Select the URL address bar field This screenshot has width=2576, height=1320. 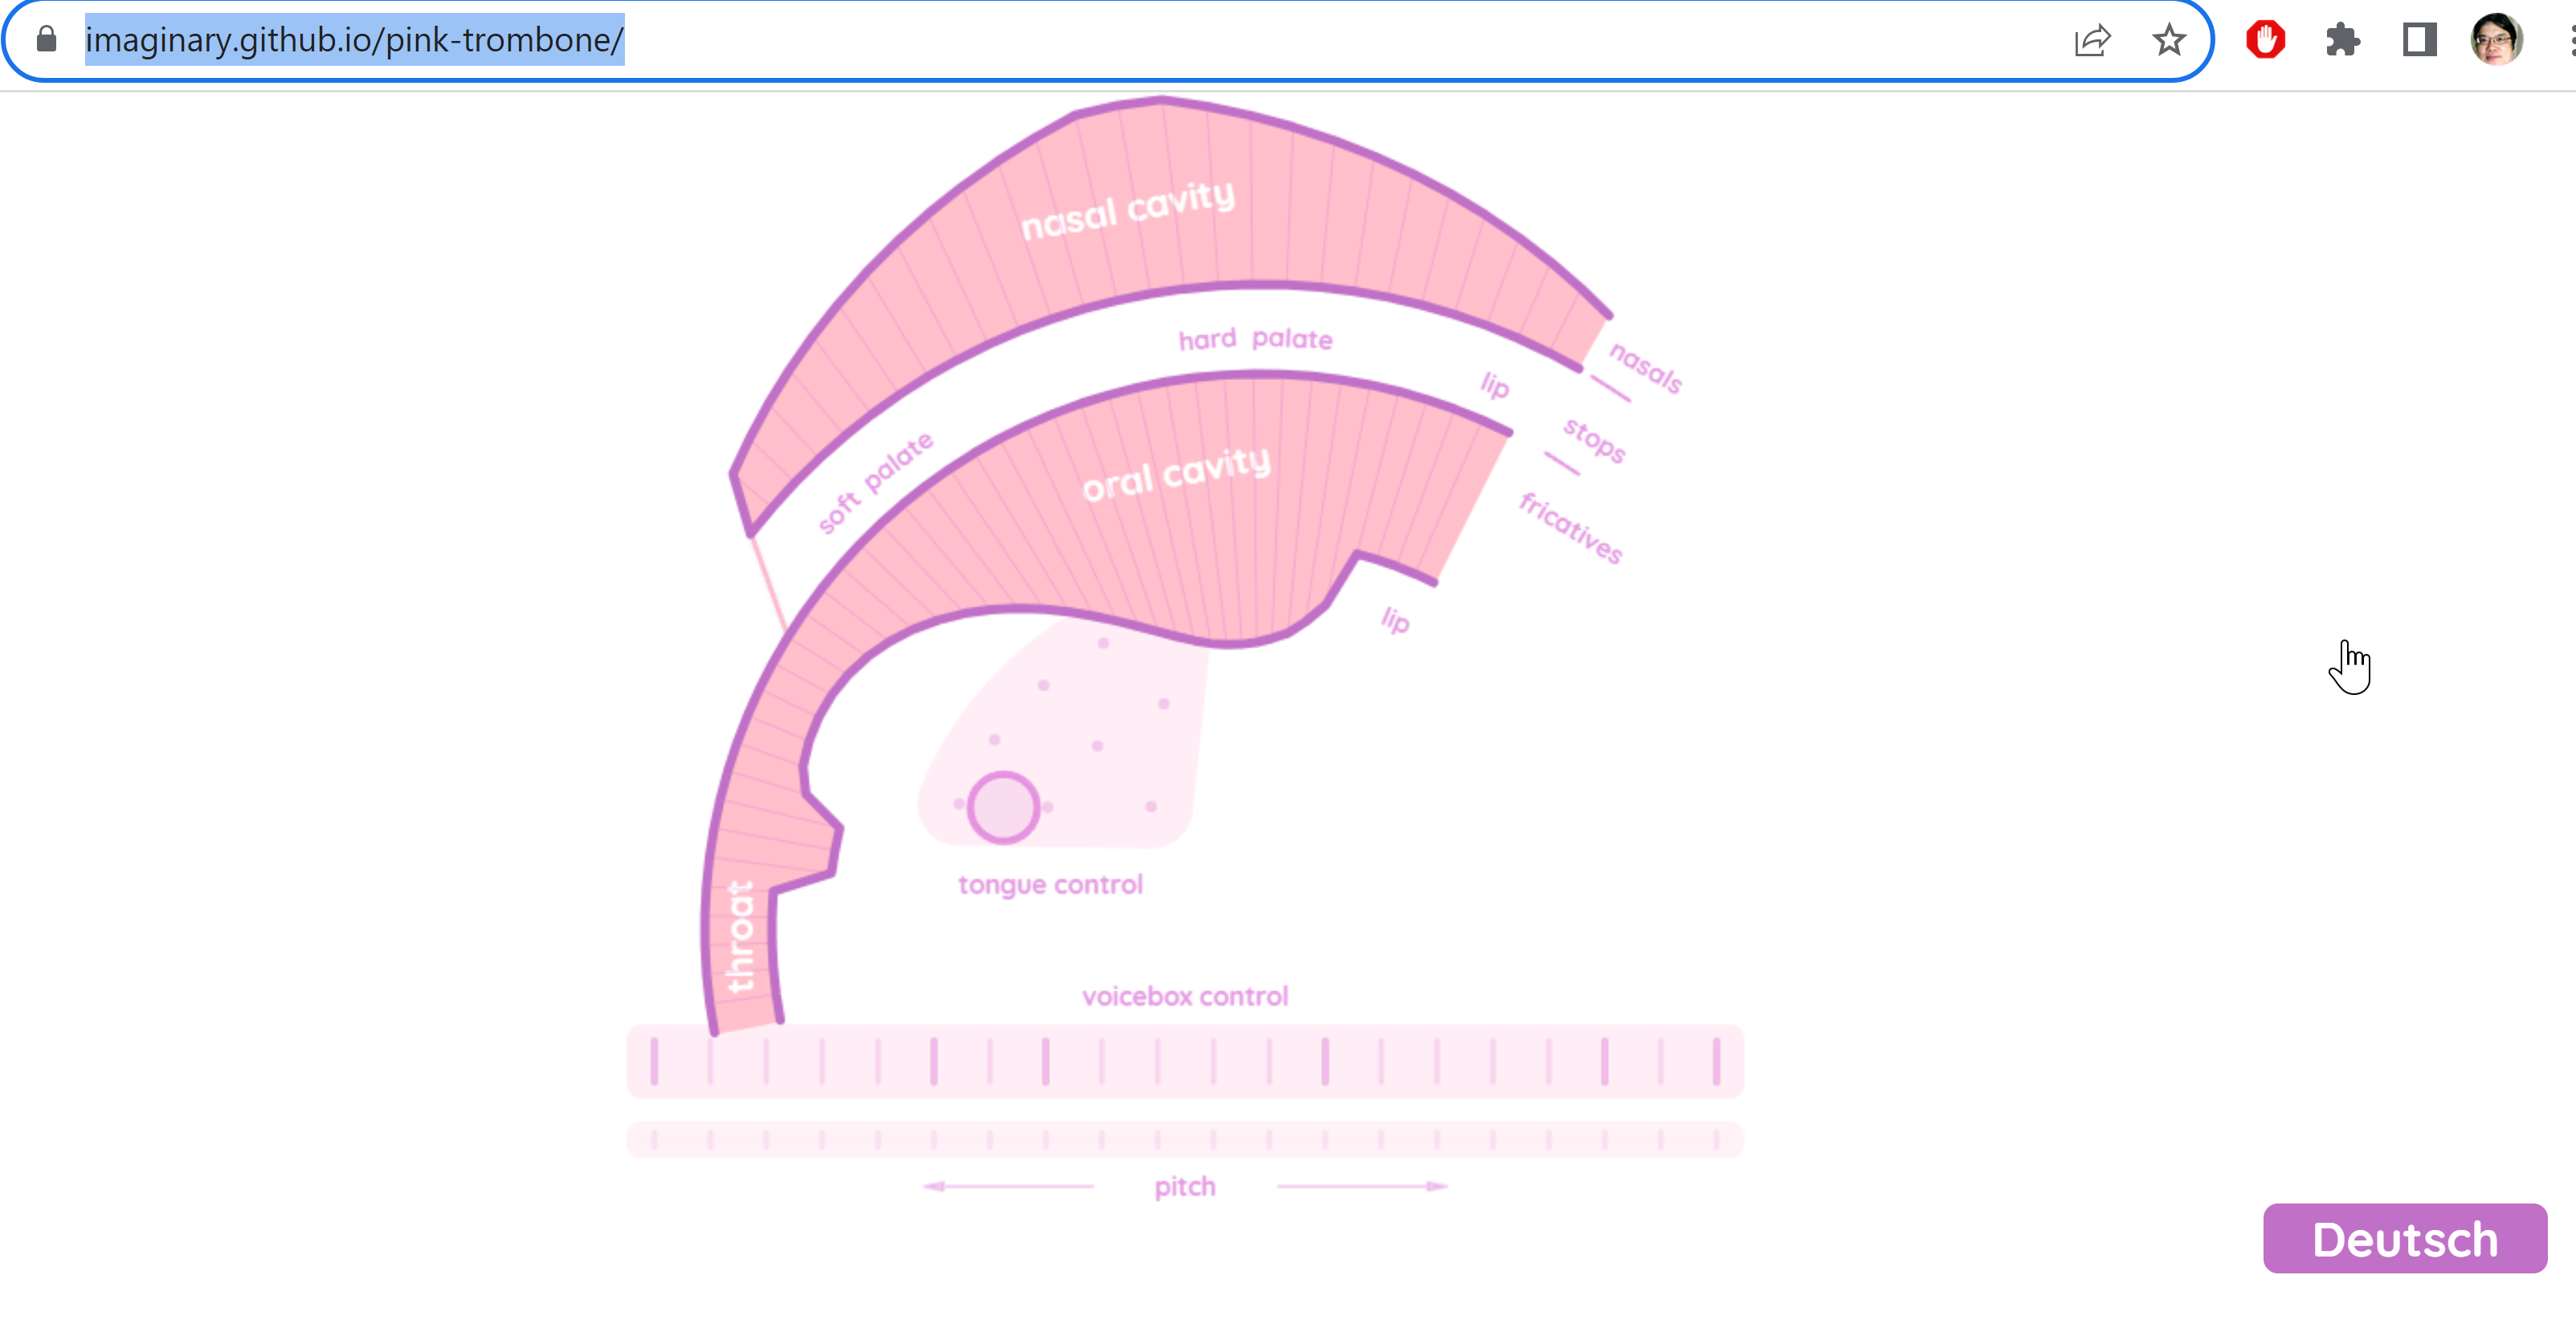(x=1107, y=40)
